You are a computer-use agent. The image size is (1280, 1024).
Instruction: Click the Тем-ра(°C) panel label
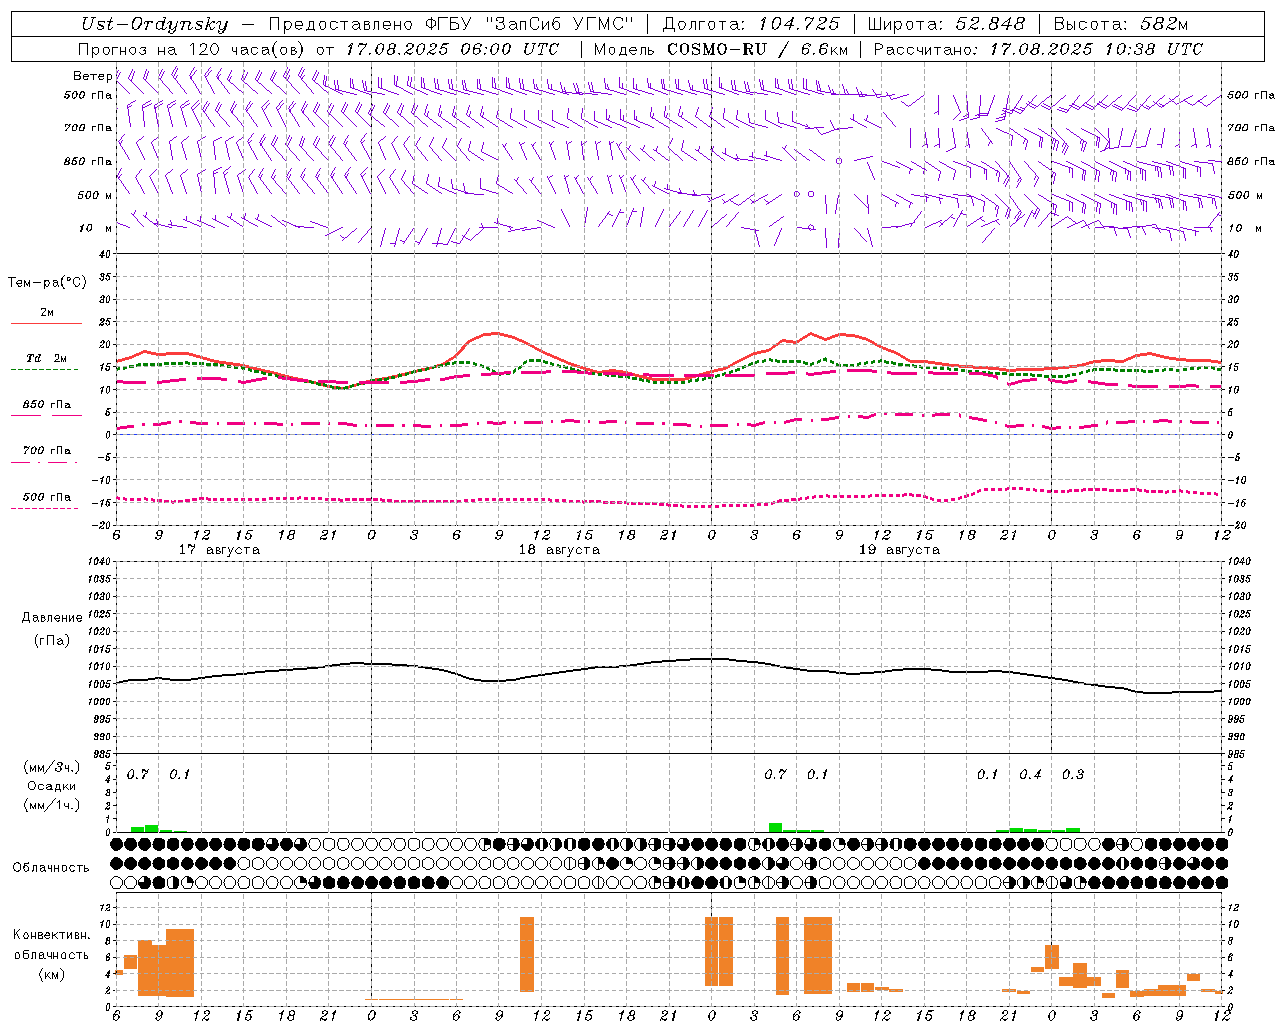[47, 283]
